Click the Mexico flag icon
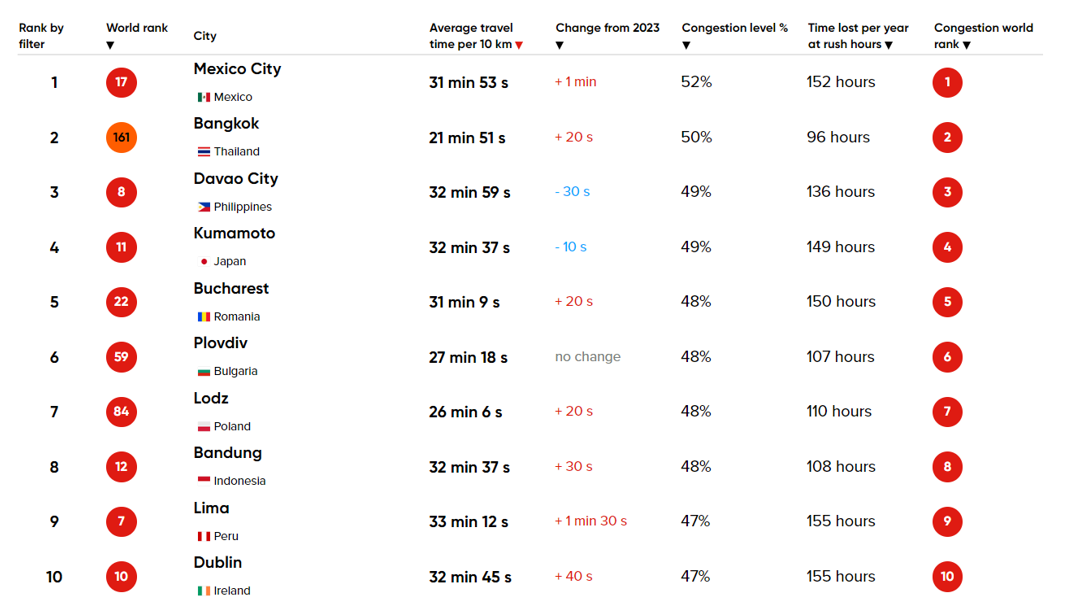Image resolution: width=1070 pixels, height=614 pixels. click(x=204, y=97)
